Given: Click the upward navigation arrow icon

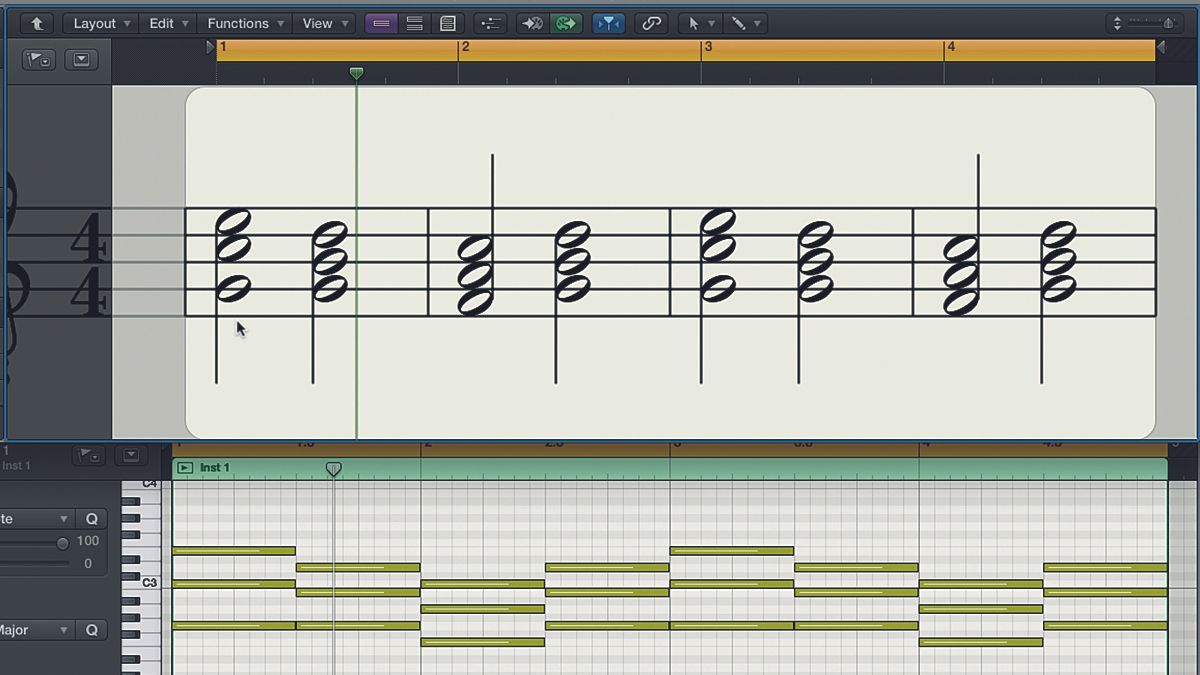Looking at the screenshot, I should click(37, 23).
